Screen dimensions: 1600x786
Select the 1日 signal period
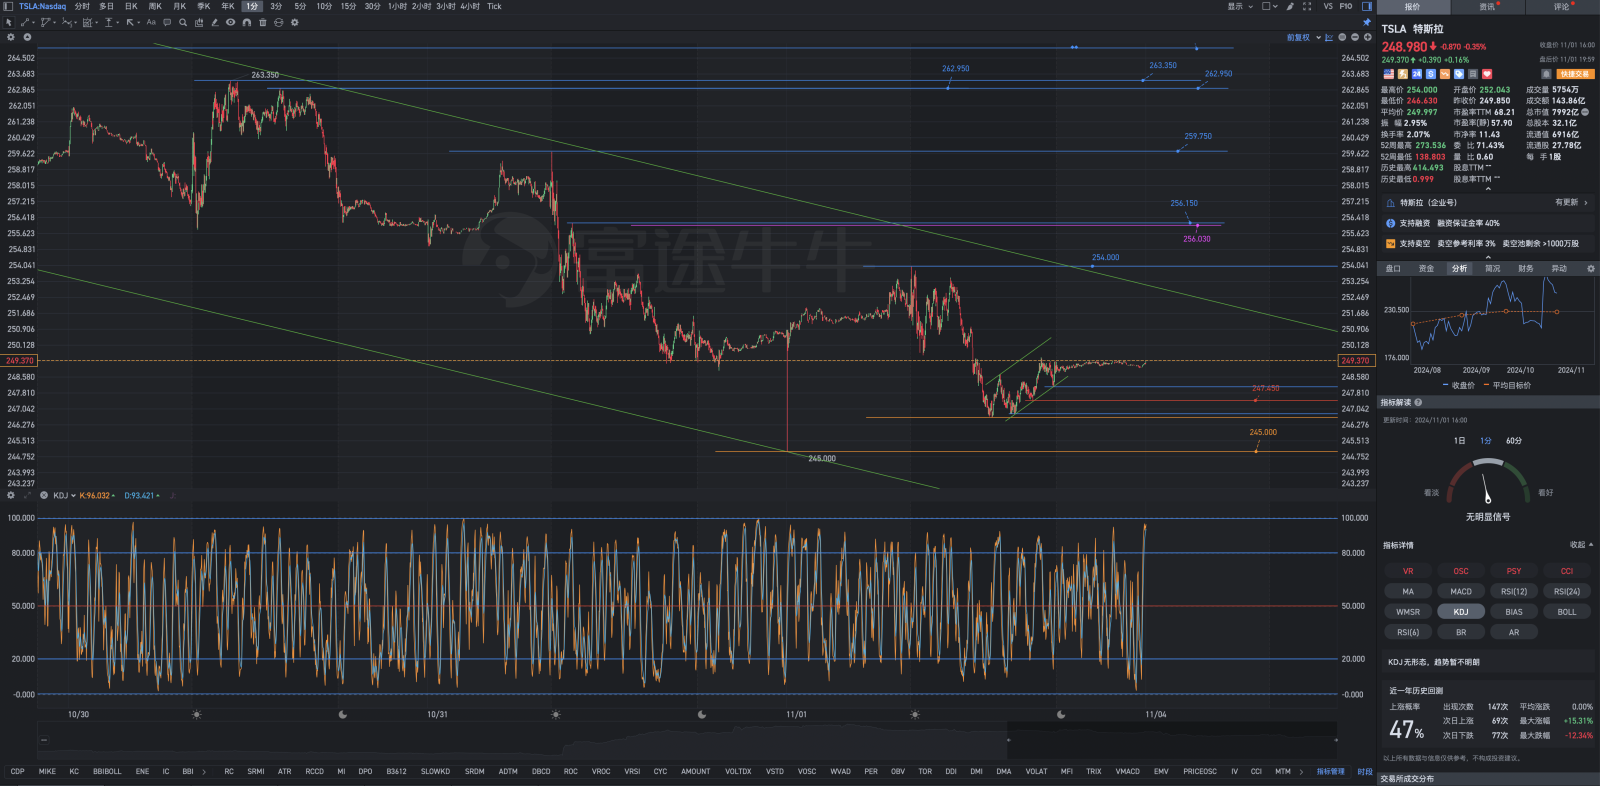point(1459,440)
